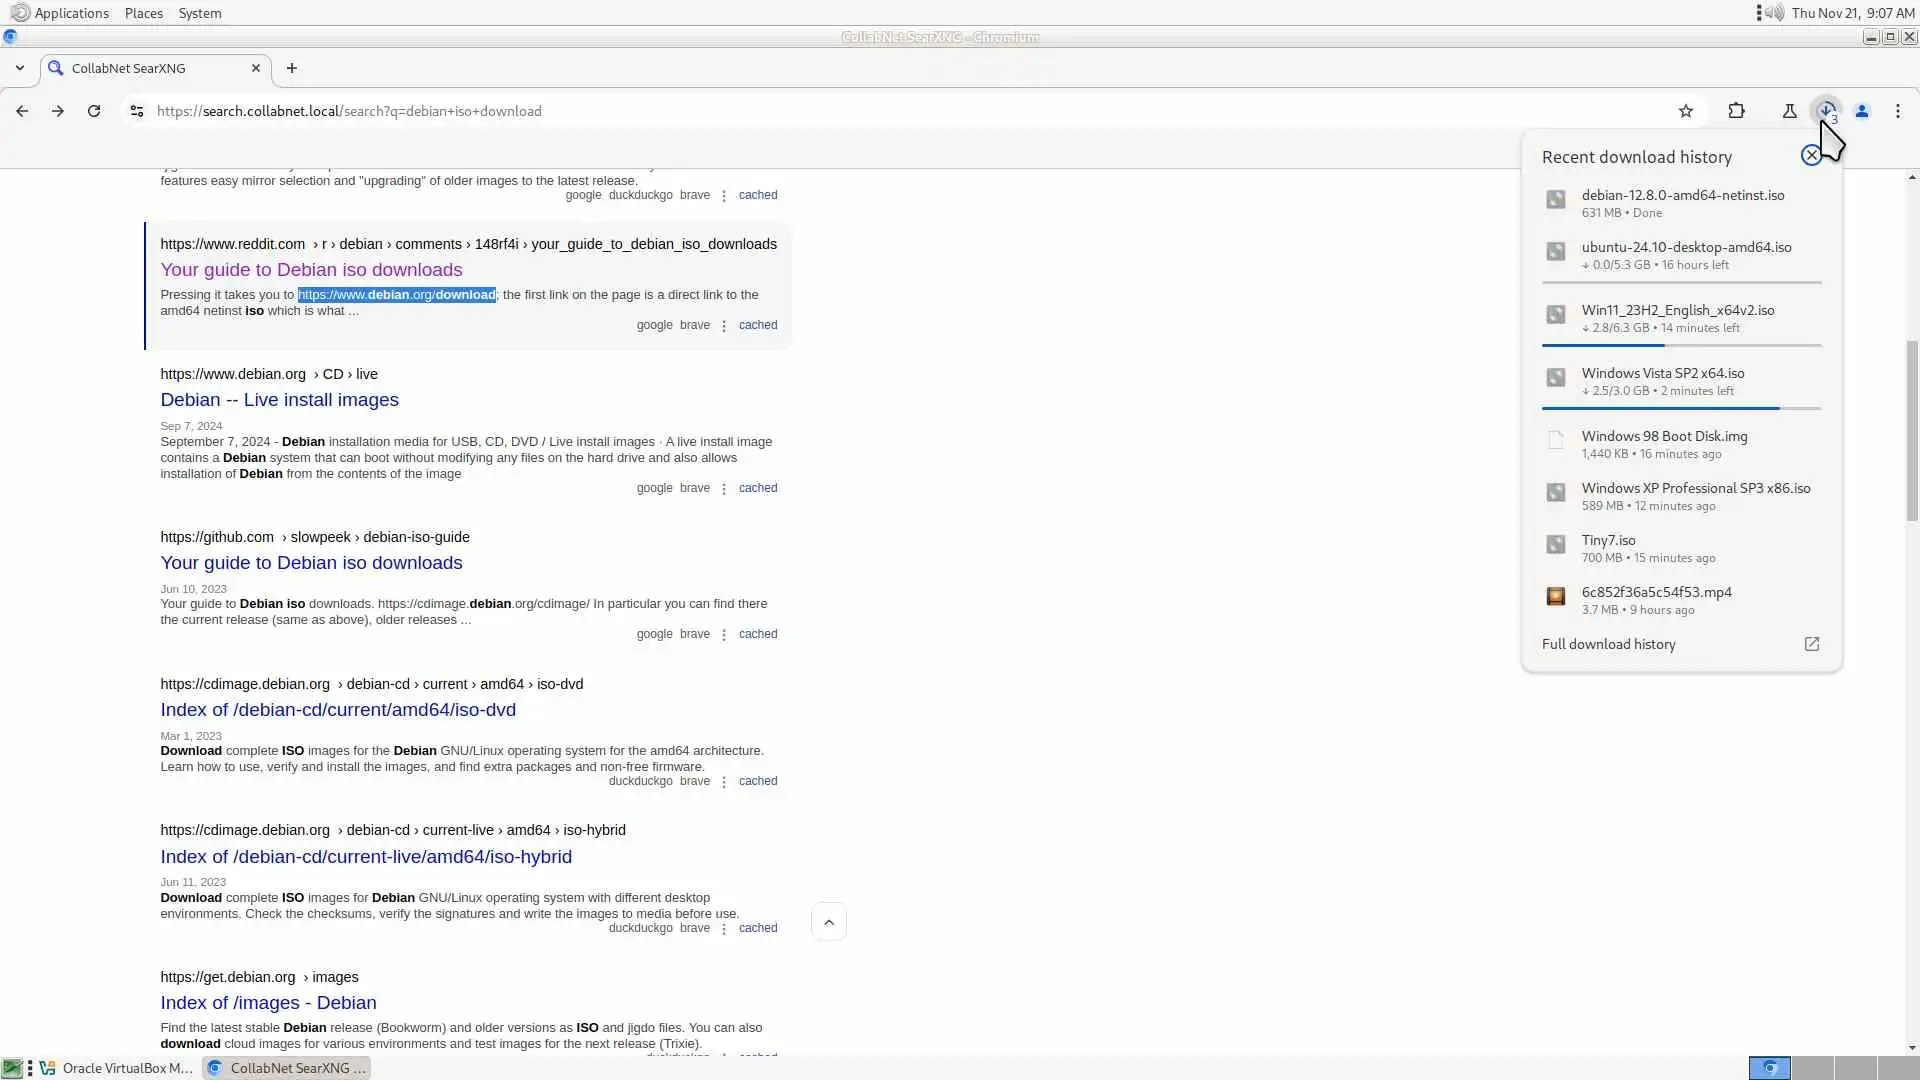The image size is (1920, 1080).
Task: Expand options menu for Reddit result
Action: coord(724,326)
